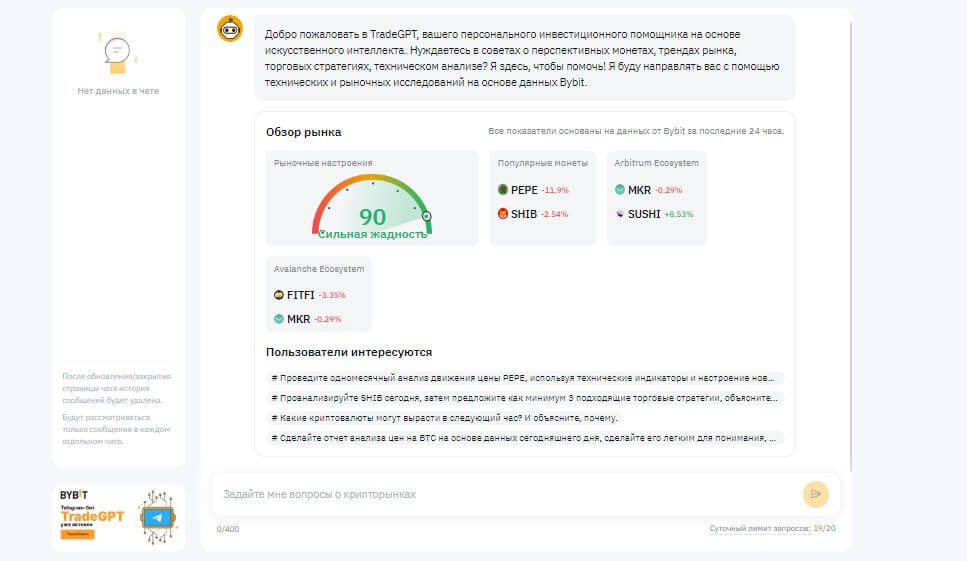
Task: Click the chat area vertical scrollbar
Action: pos(852,240)
